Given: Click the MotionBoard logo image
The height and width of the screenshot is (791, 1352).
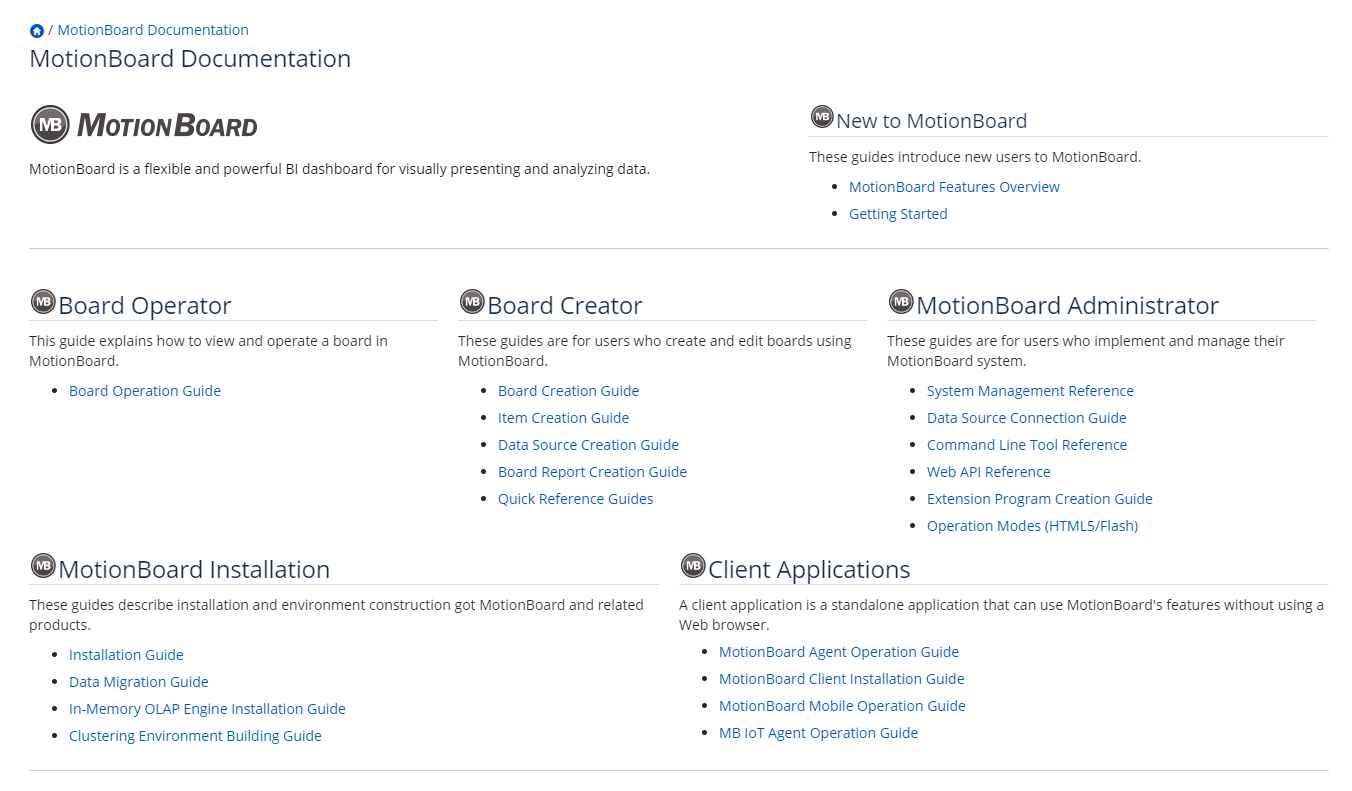Looking at the screenshot, I should pyautogui.click(x=144, y=125).
